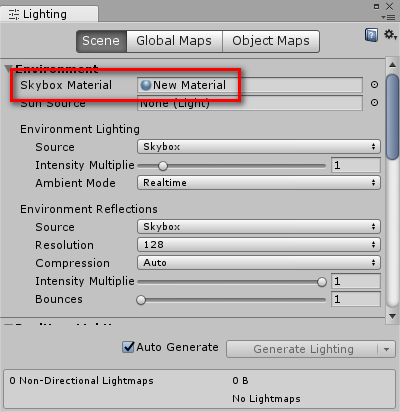Viewport: 400px width, 412px height.
Task: Open Environment Reflections Source dropdown
Action: pos(259,227)
